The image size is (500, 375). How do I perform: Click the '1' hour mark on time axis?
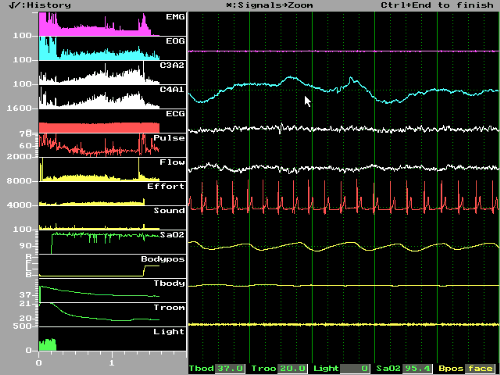pyautogui.click(x=112, y=363)
